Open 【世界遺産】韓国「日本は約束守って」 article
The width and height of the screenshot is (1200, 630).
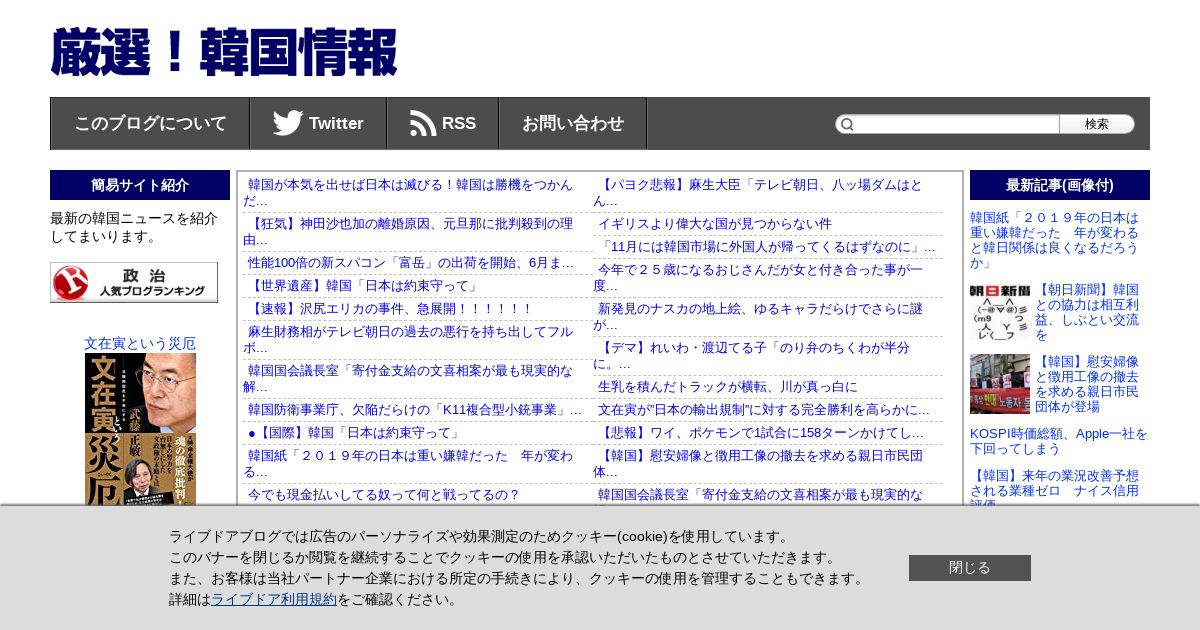(365, 286)
